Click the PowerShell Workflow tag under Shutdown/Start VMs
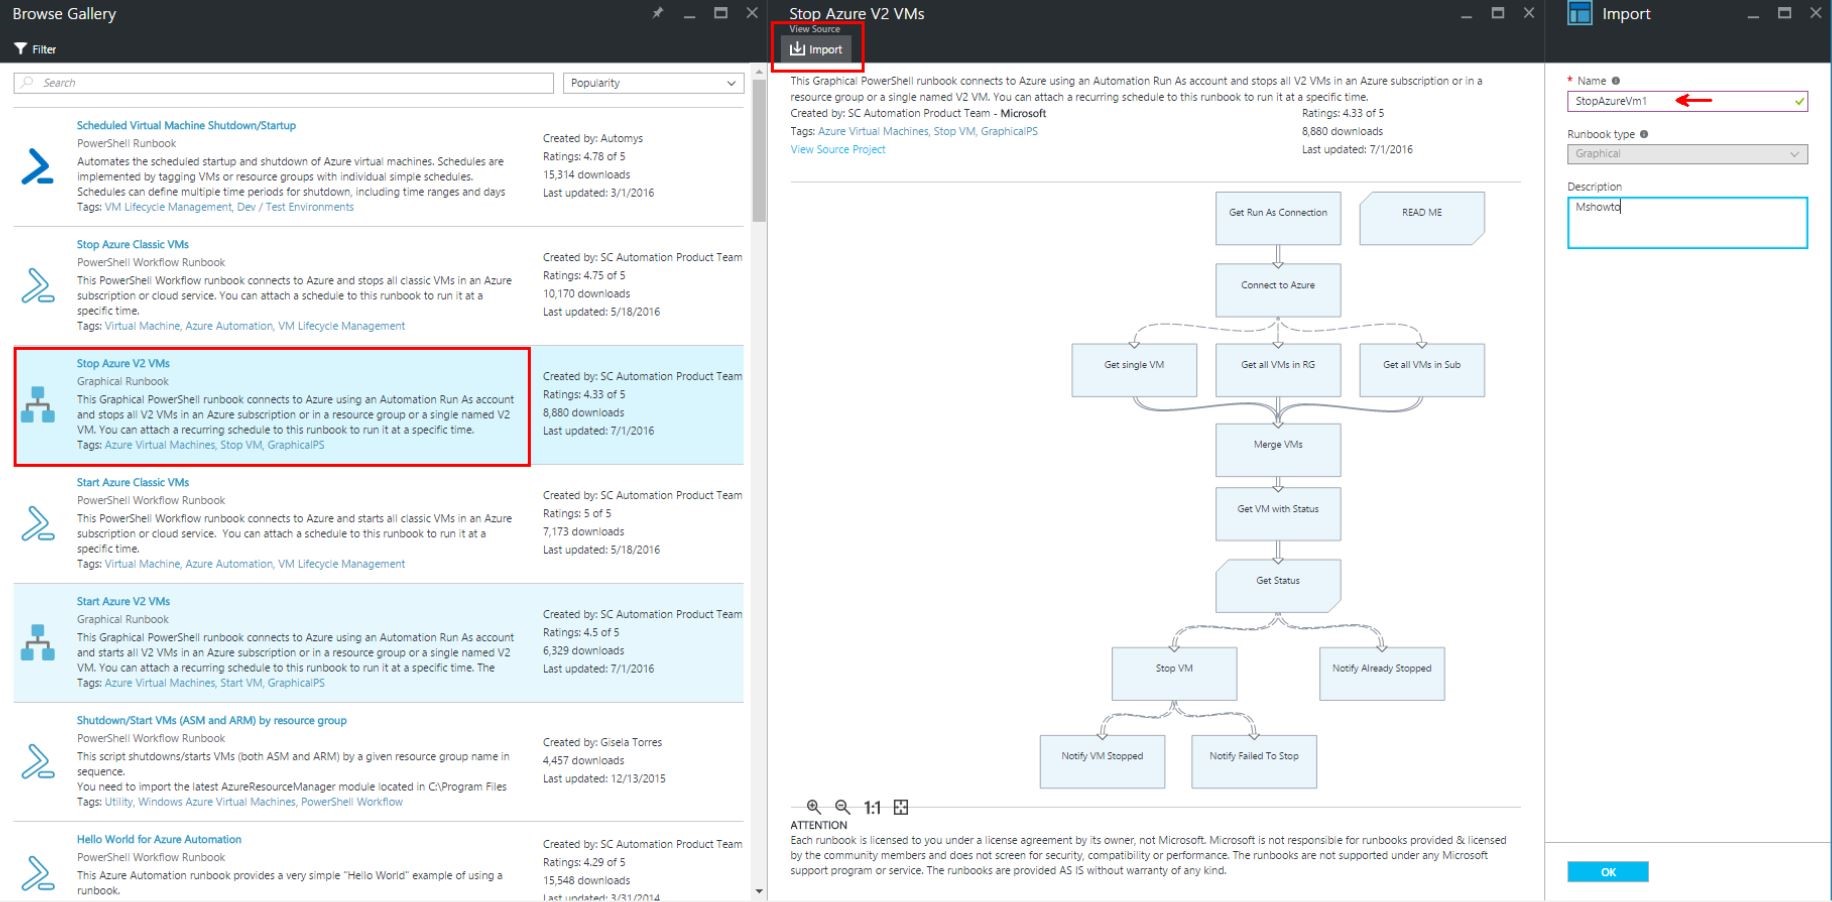This screenshot has width=1832, height=902. pyautogui.click(x=352, y=802)
